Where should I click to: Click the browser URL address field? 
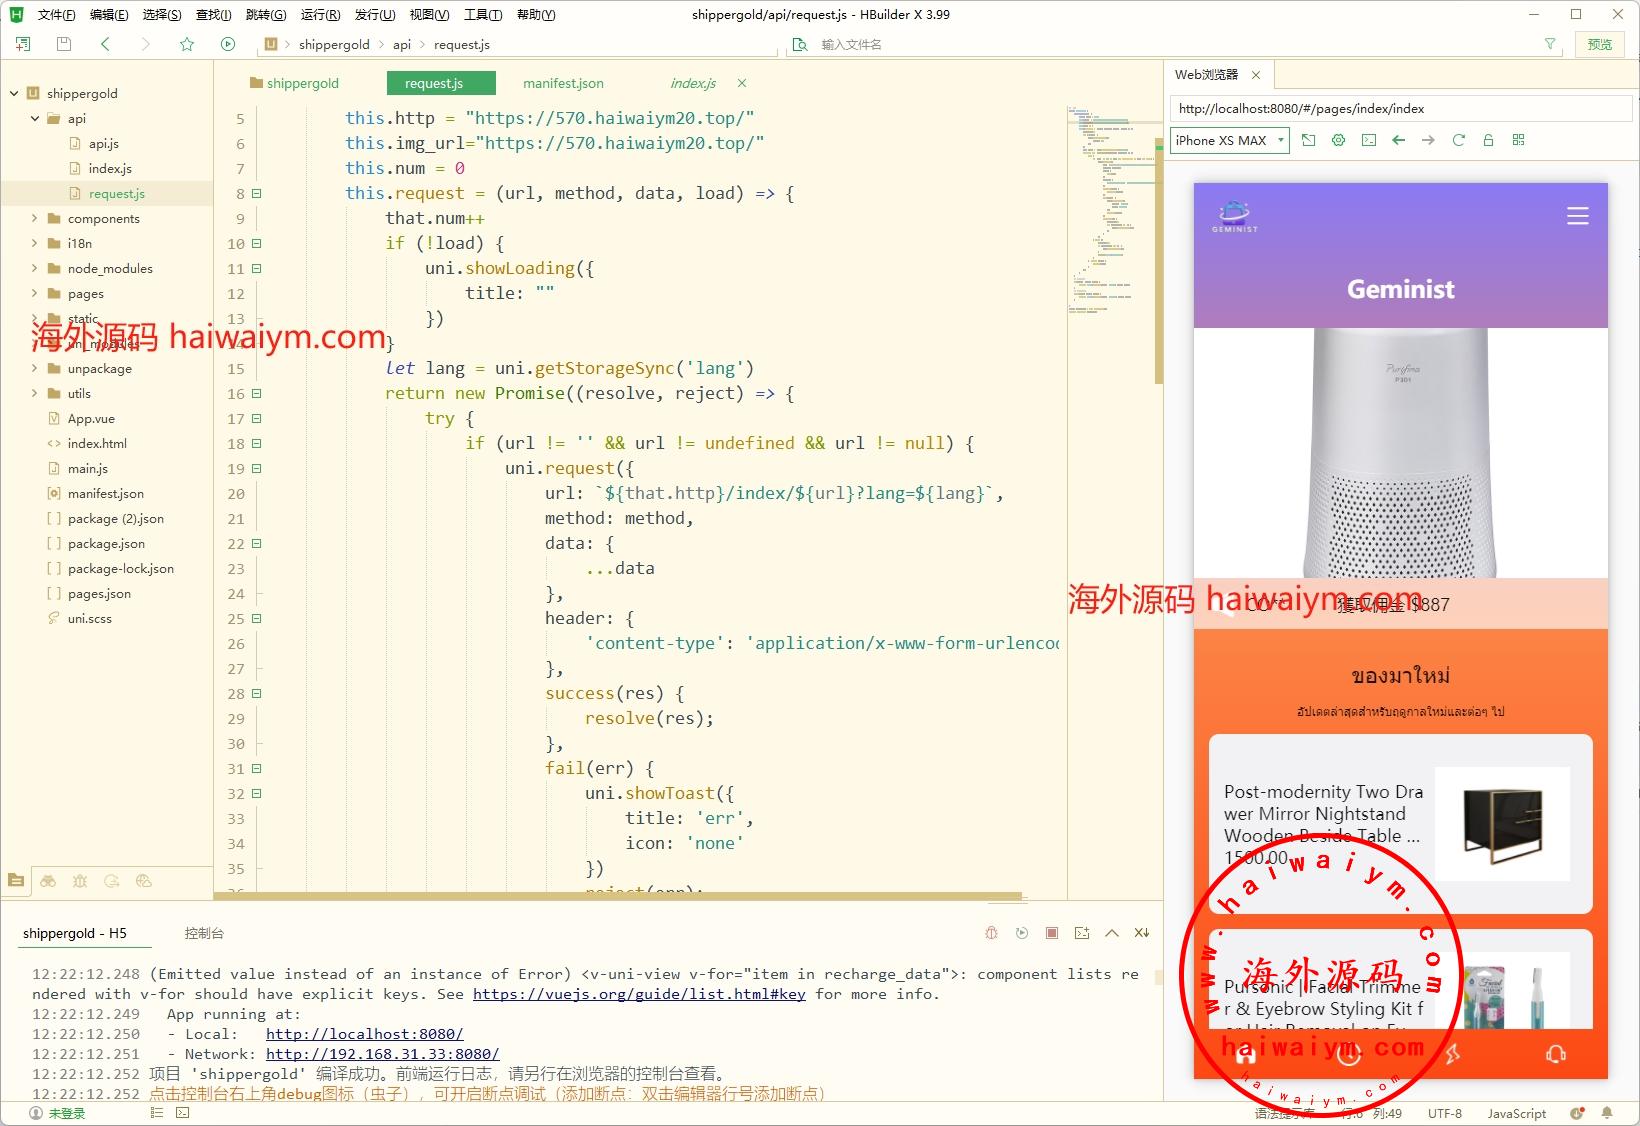tap(1400, 109)
